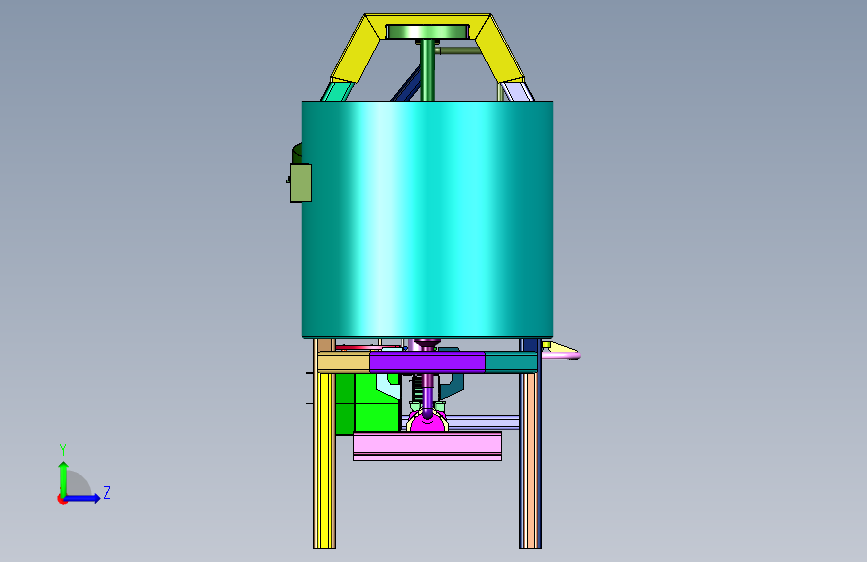Image resolution: width=867 pixels, height=562 pixels.
Task: Click the blue Z axis arrow of the triad
Action: 83,498
